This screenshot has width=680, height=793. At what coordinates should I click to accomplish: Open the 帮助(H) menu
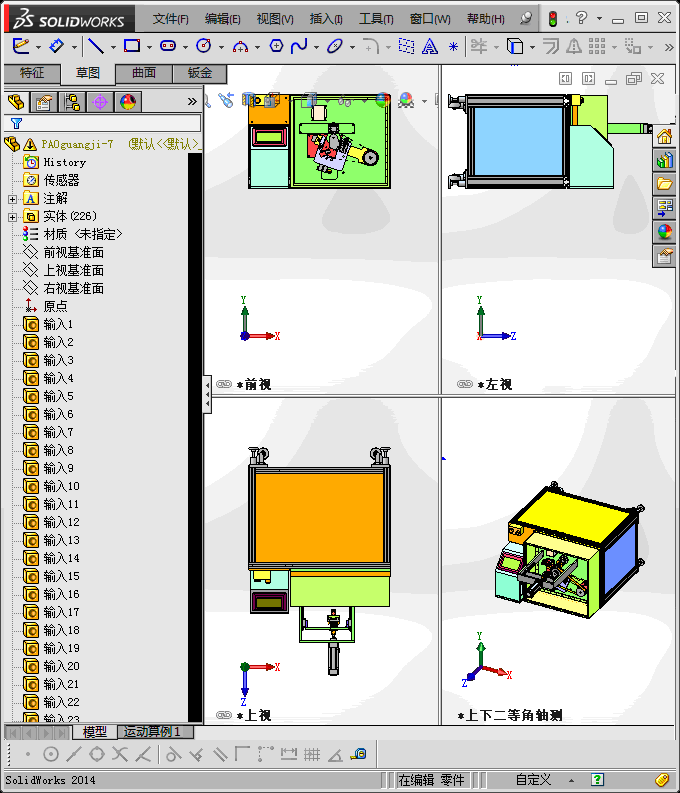[485, 19]
